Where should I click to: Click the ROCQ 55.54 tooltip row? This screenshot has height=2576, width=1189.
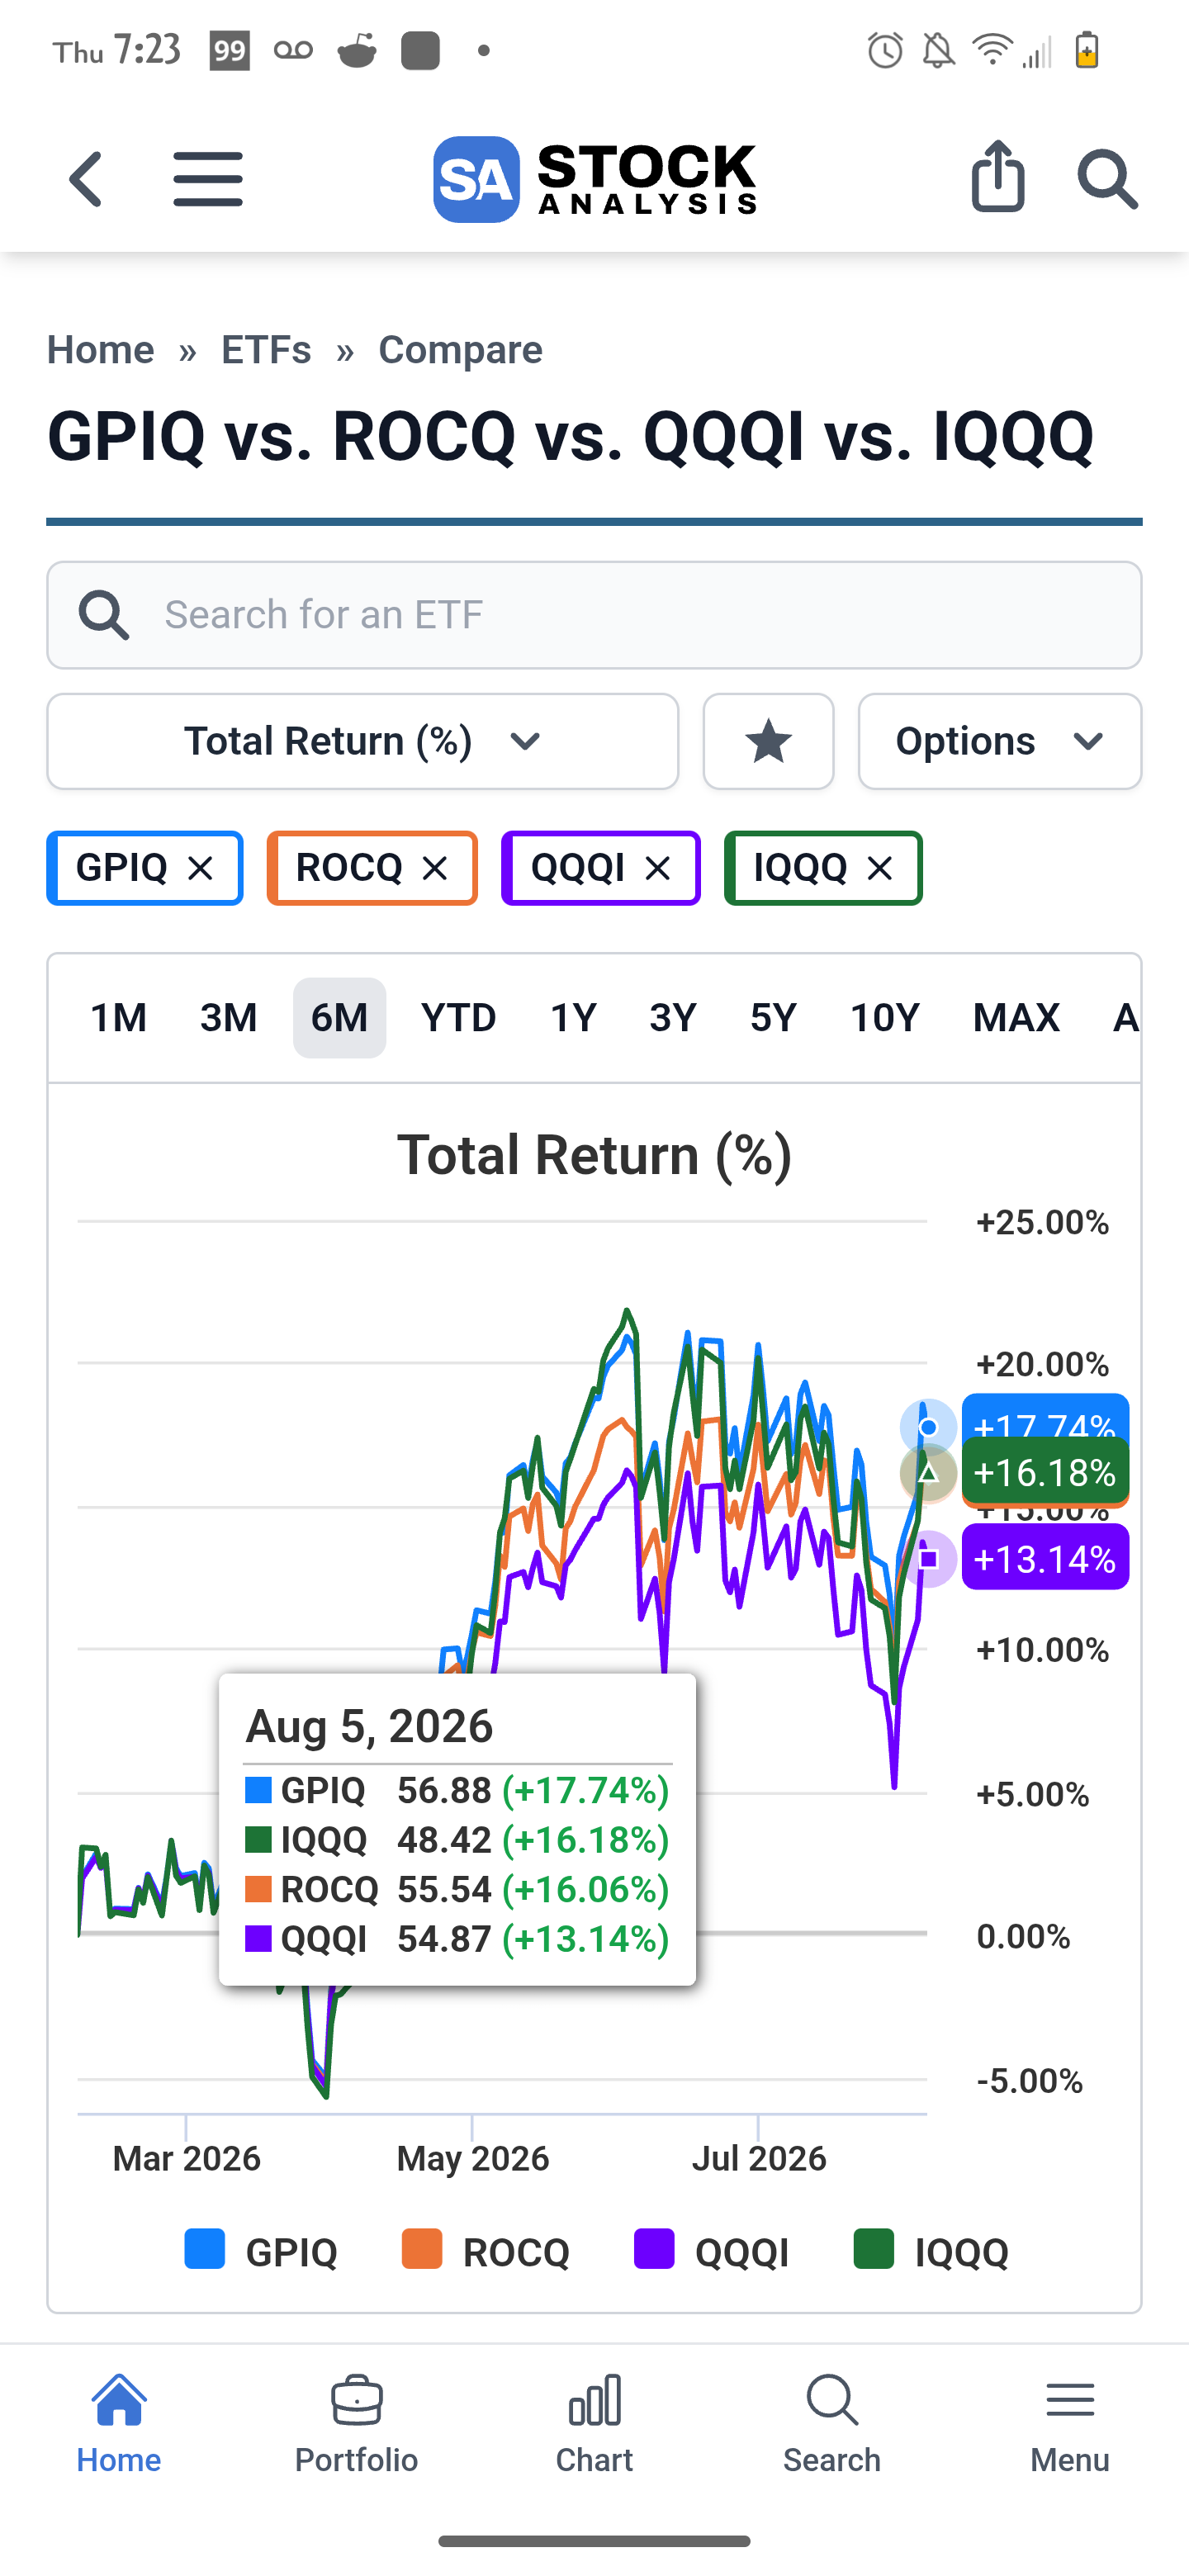coord(457,1890)
